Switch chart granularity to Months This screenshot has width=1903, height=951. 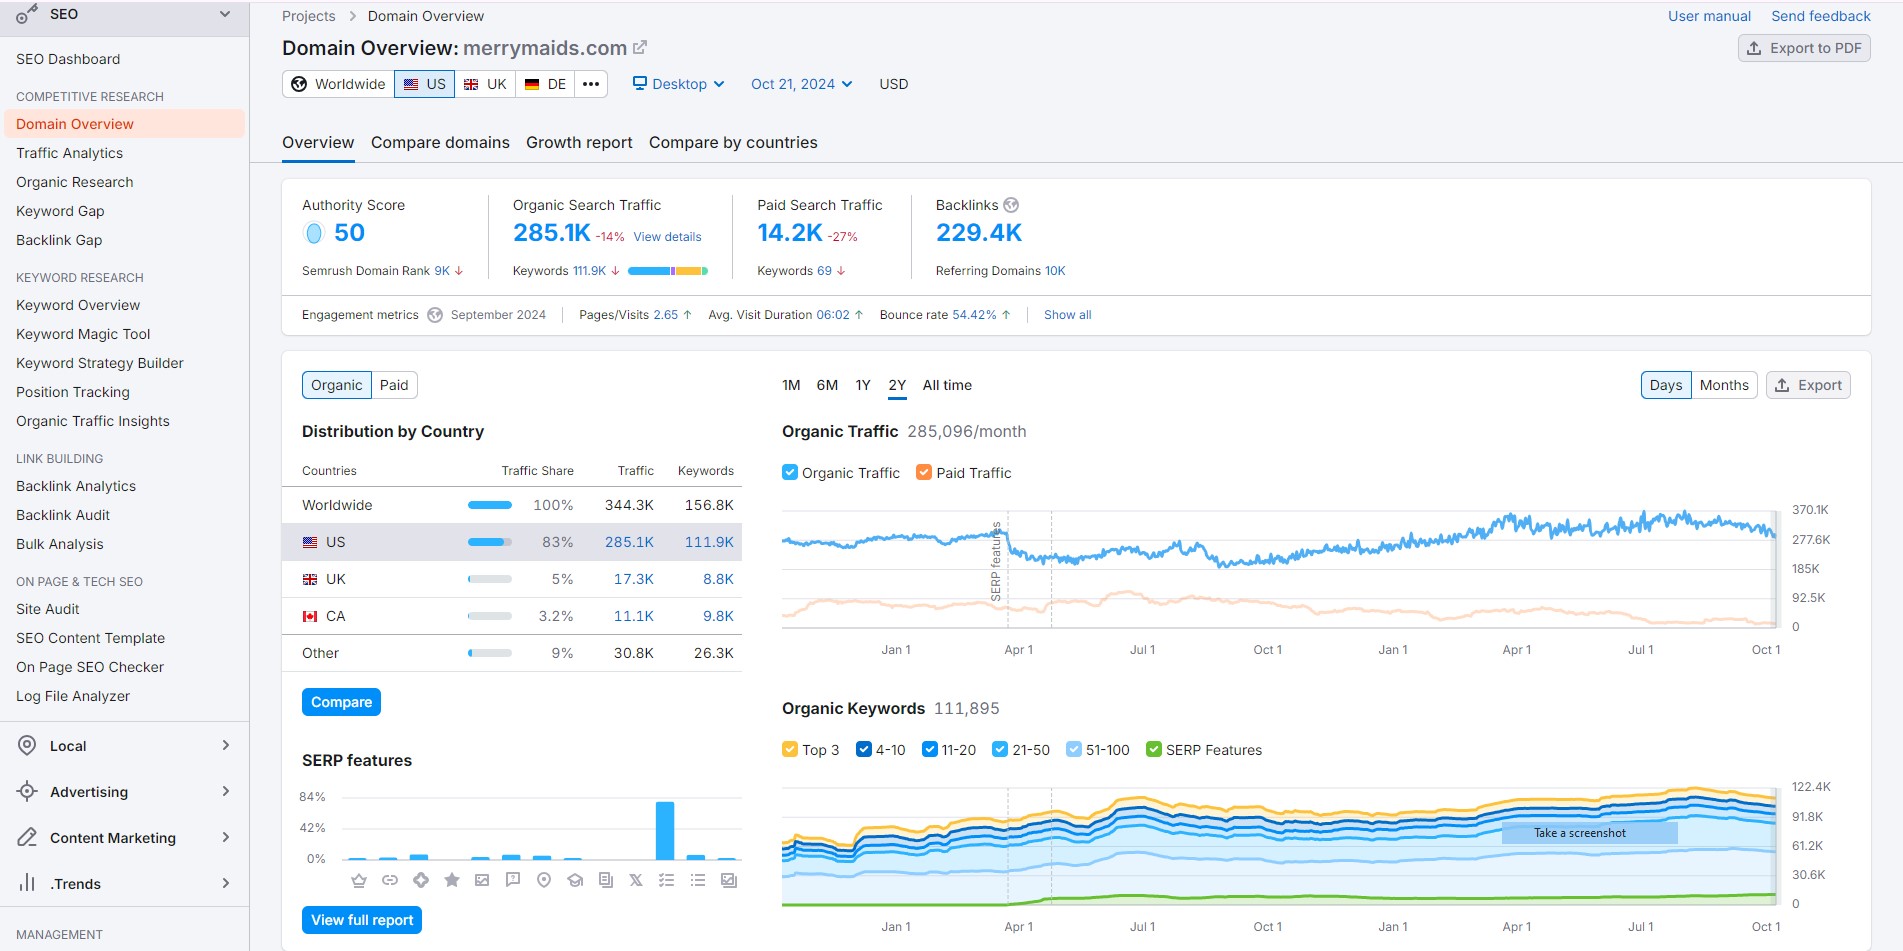click(x=1724, y=385)
